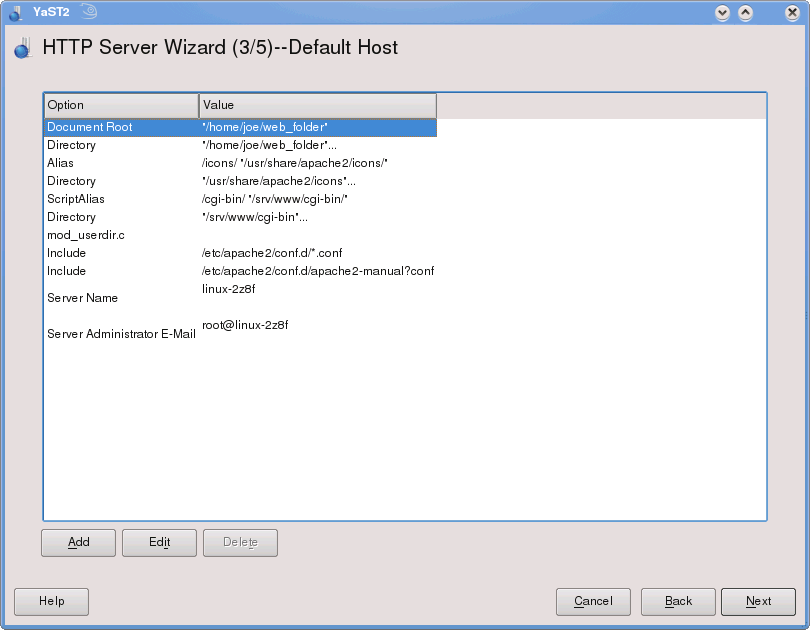
Task: Open Help for the wizard
Action: point(51,602)
